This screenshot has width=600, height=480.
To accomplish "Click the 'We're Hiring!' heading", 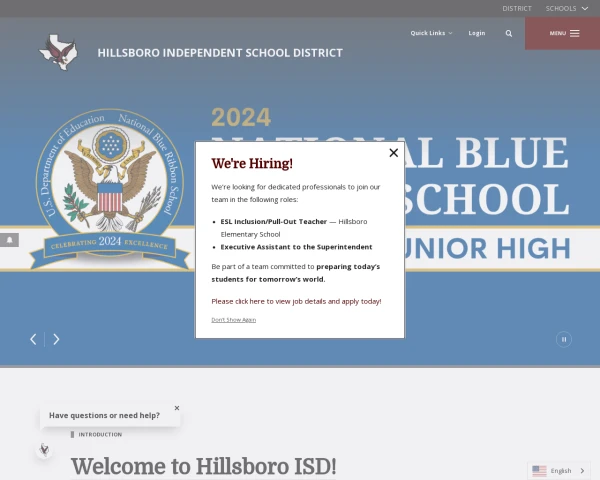I will 252,163.
